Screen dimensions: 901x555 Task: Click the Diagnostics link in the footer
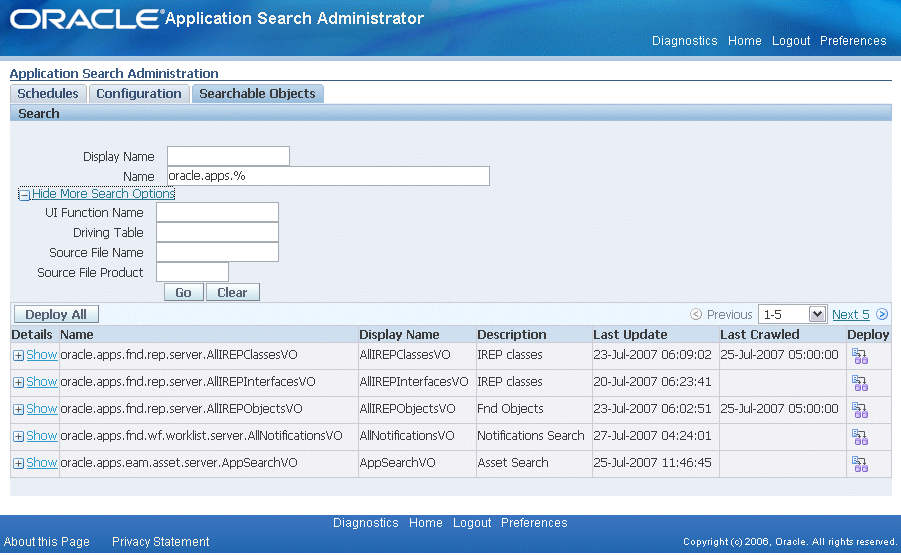(x=365, y=523)
